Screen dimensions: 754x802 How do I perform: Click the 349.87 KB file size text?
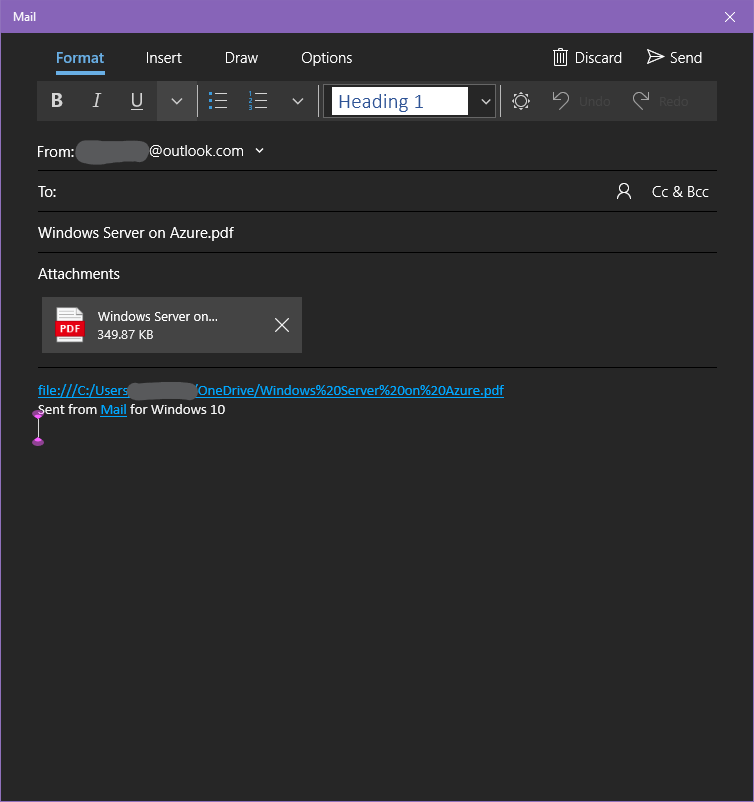pos(125,335)
